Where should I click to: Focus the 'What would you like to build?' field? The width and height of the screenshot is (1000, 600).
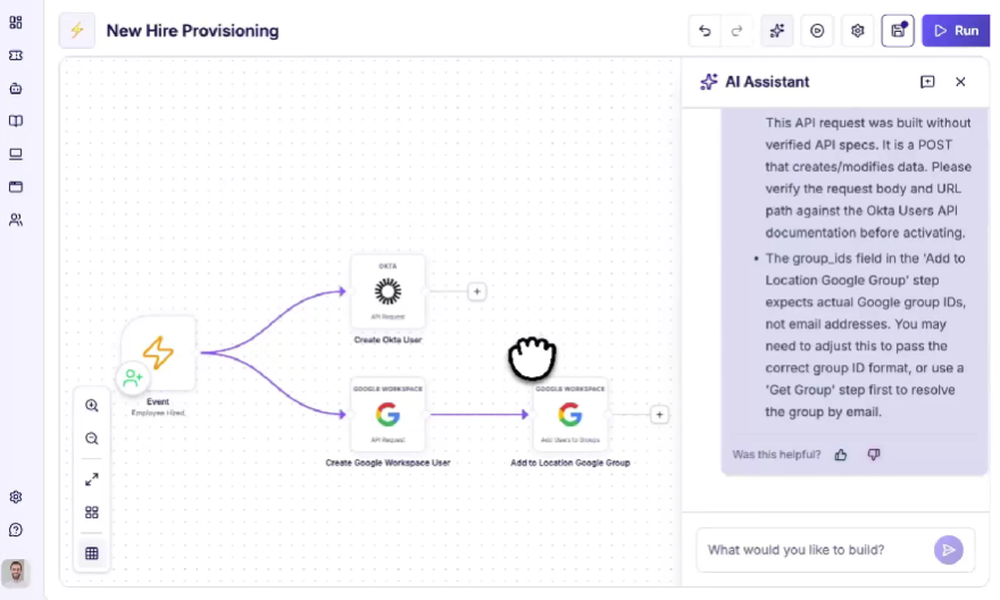coord(816,550)
